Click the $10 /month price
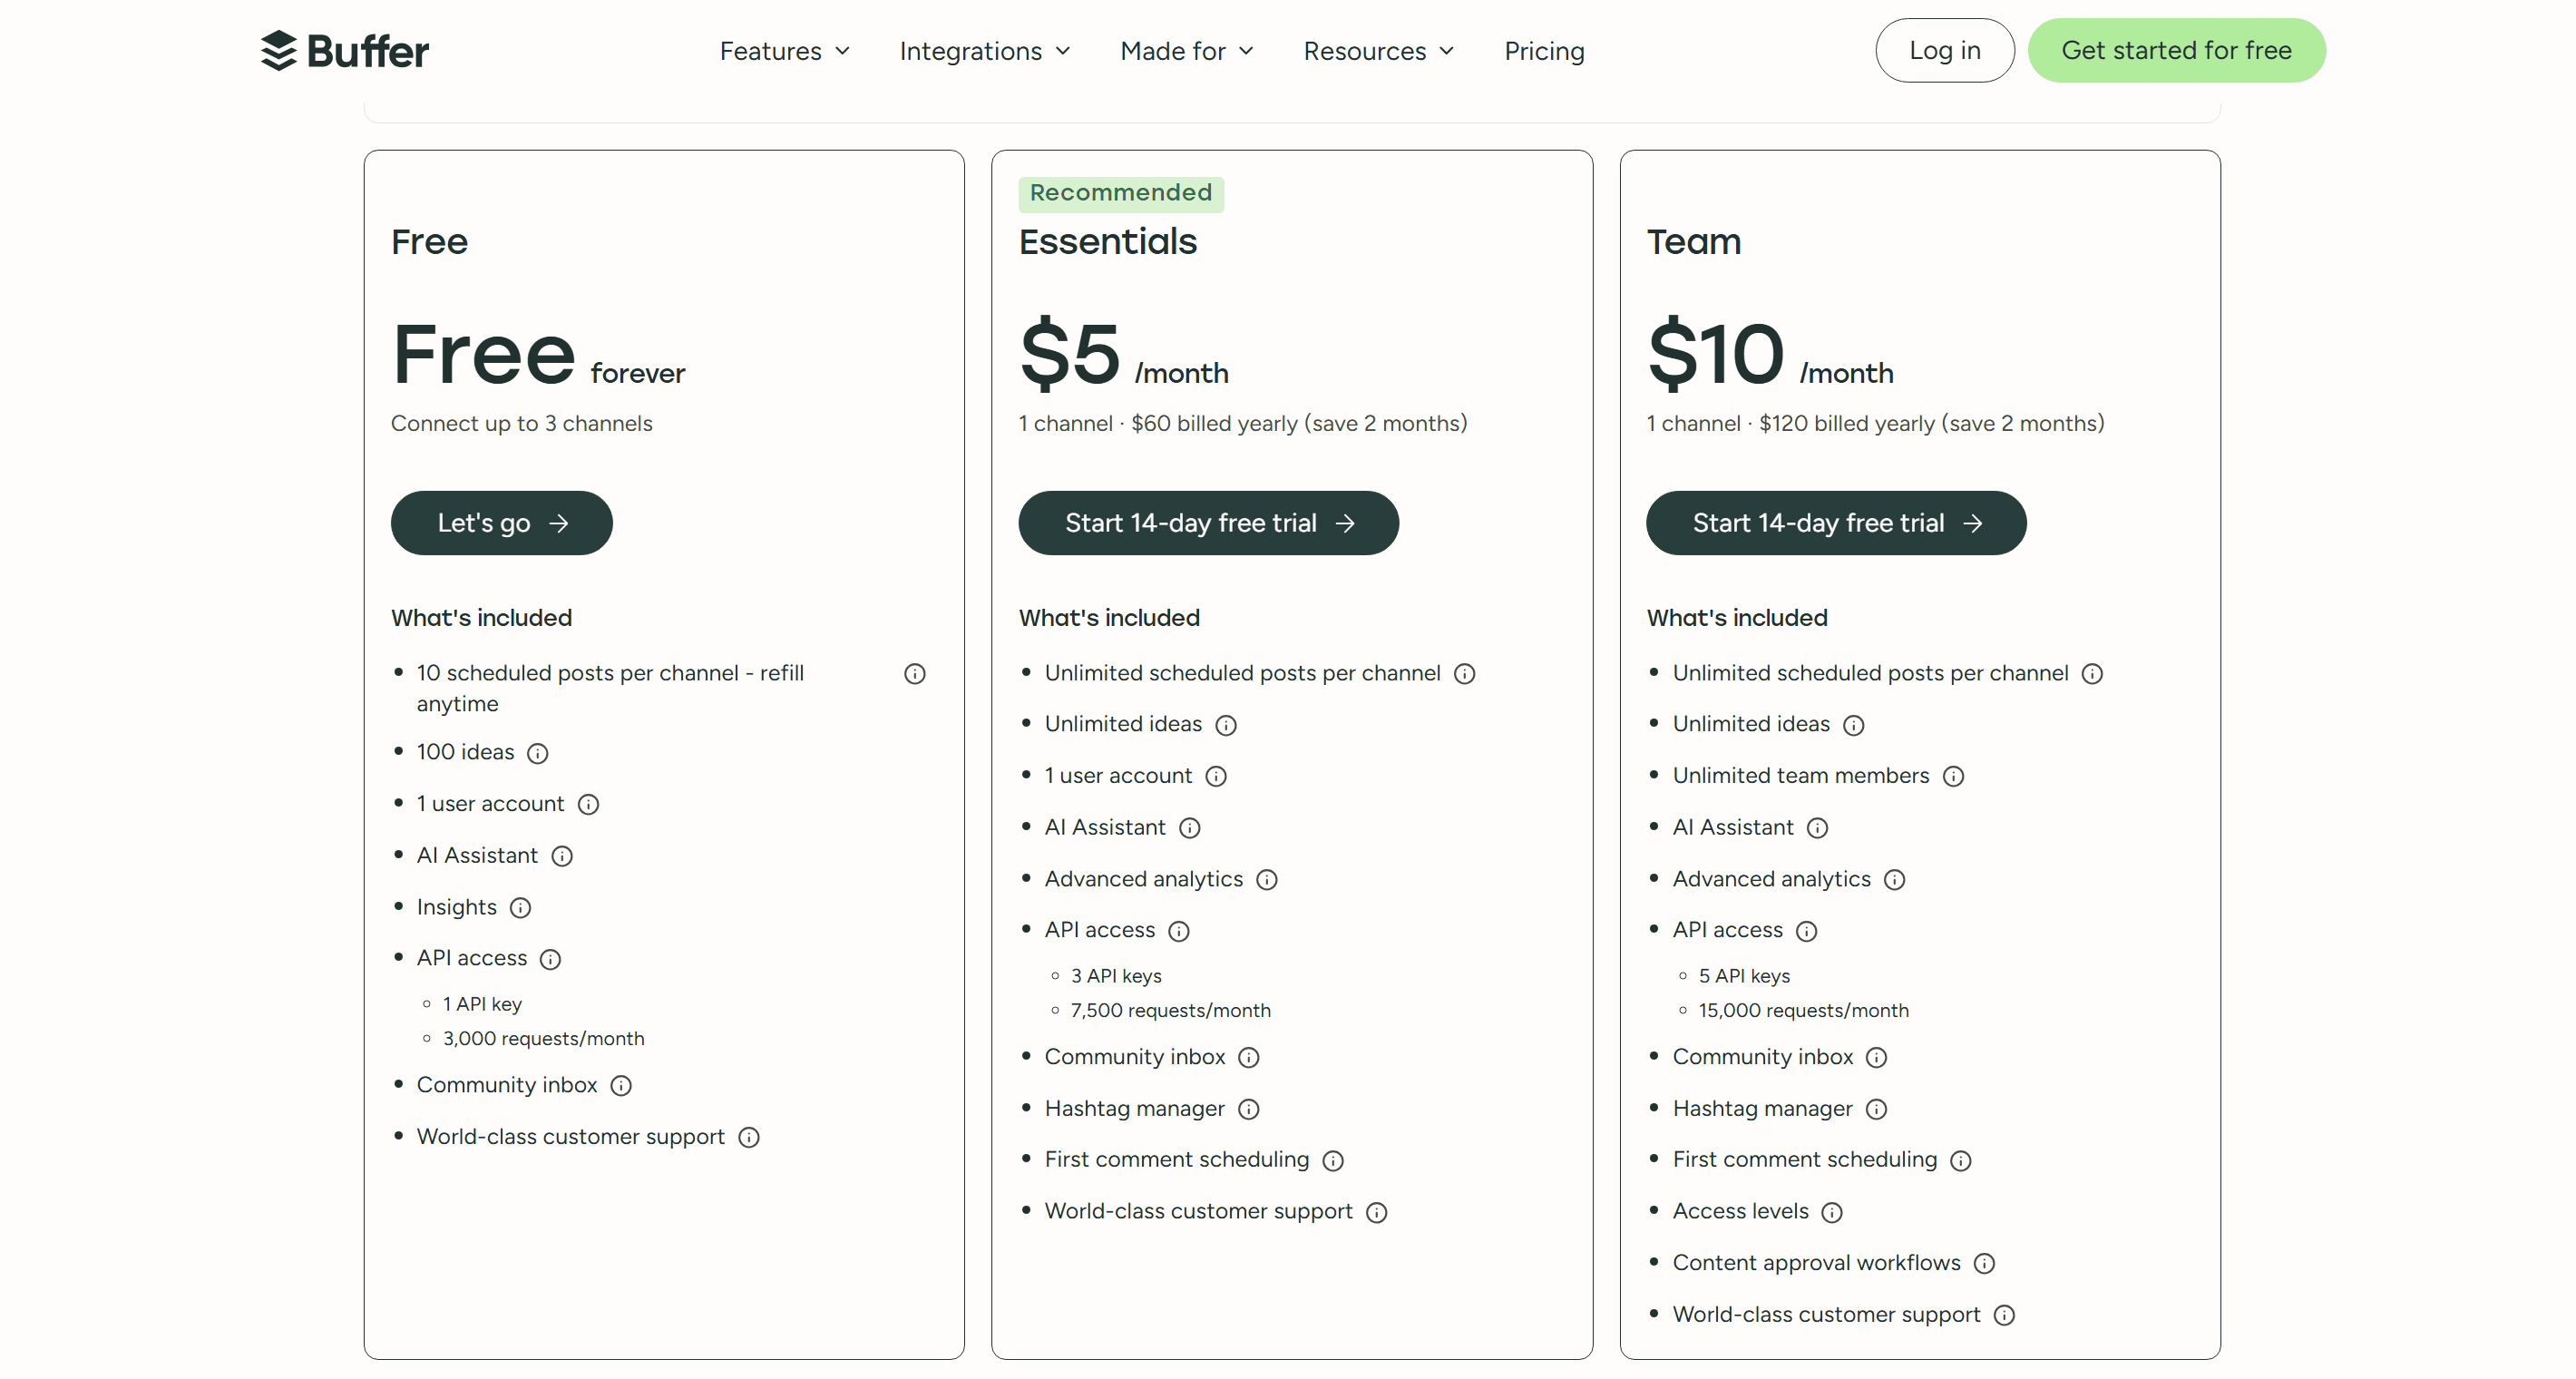Screen dimensions: 2576x1379 tap(1770, 353)
